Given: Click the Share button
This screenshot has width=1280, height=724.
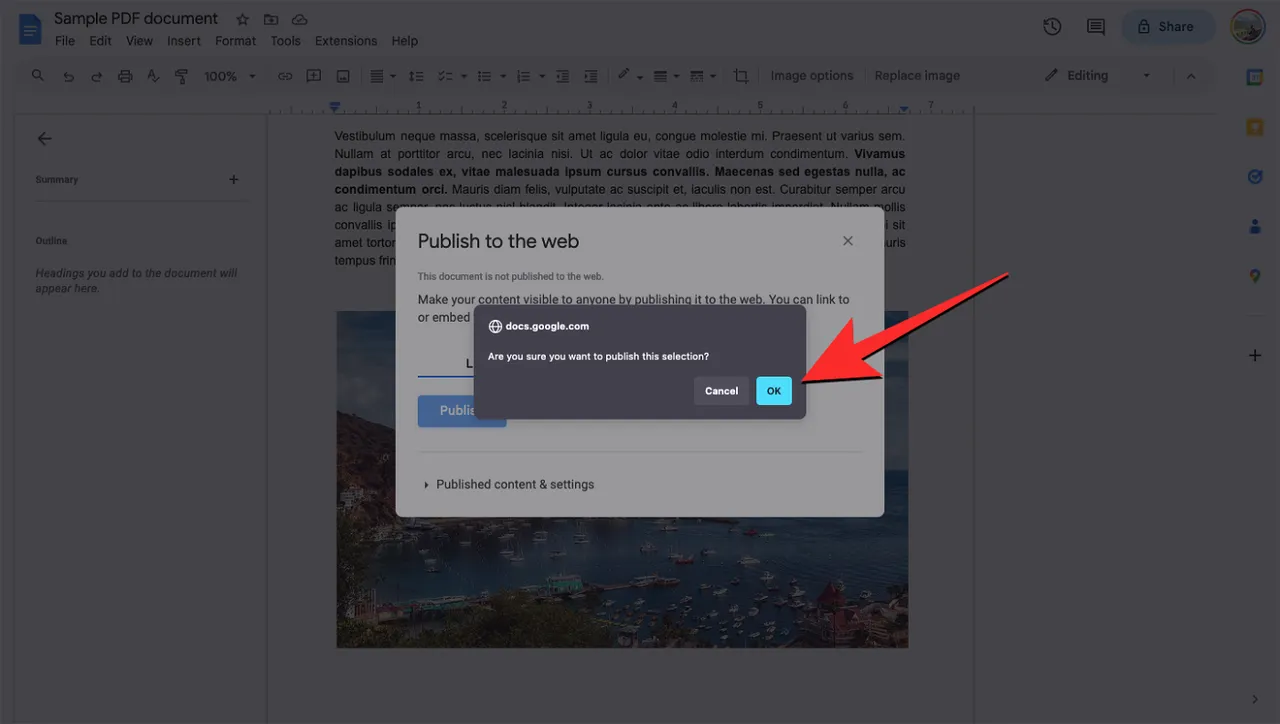Looking at the screenshot, I should click(1168, 27).
